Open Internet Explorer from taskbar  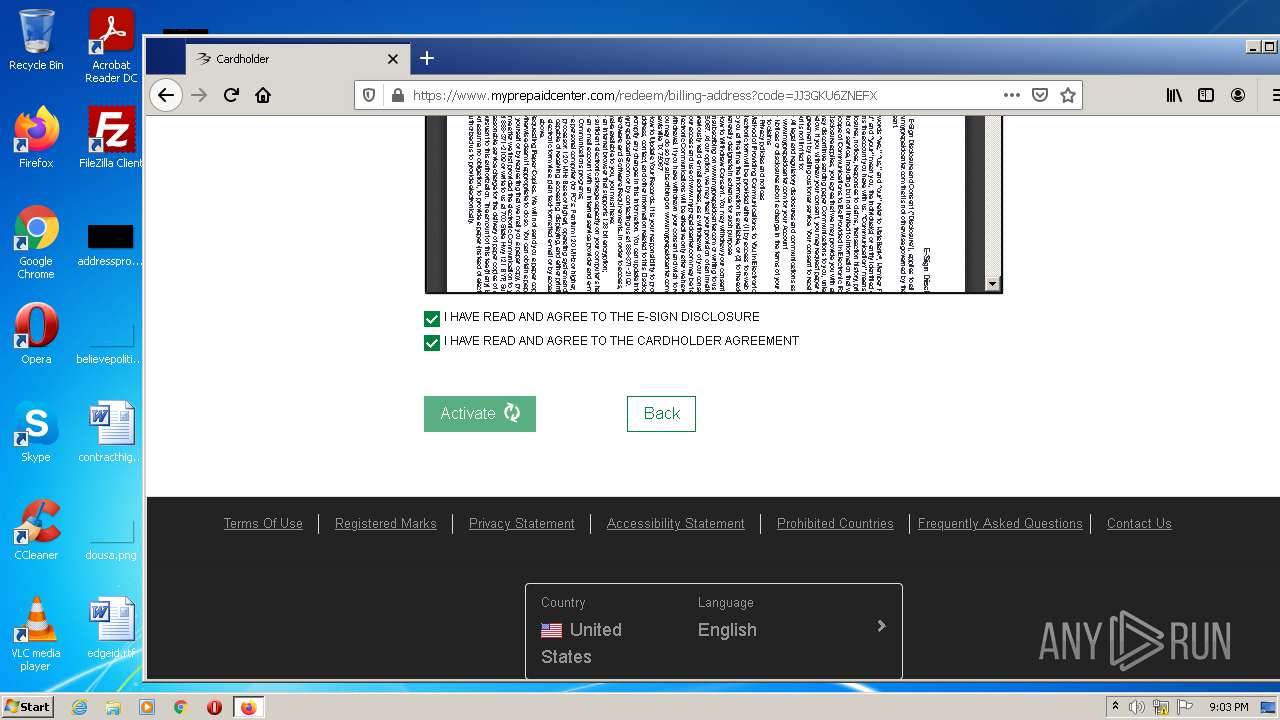(79, 707)
